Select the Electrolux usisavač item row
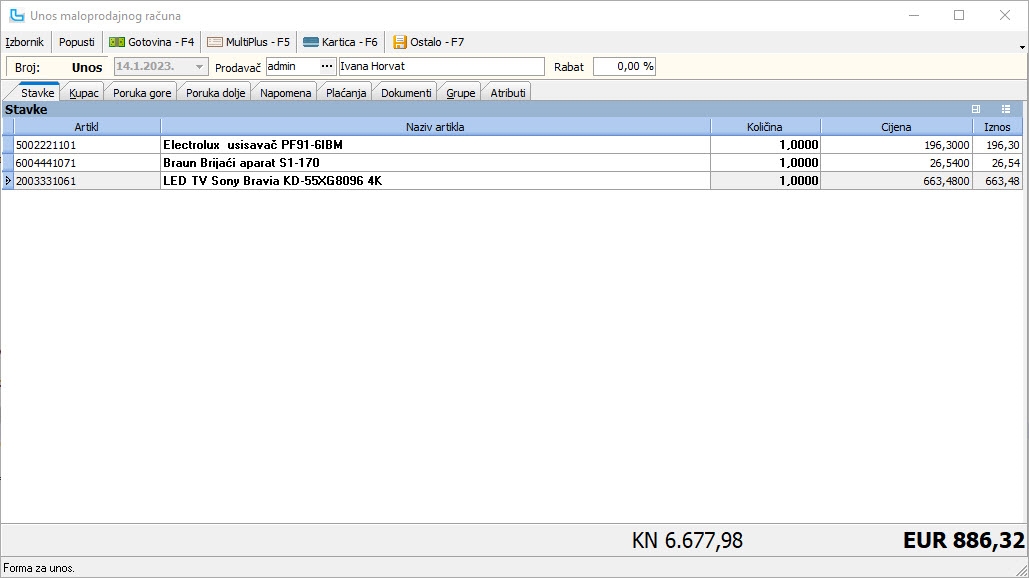 coord(435,145)
